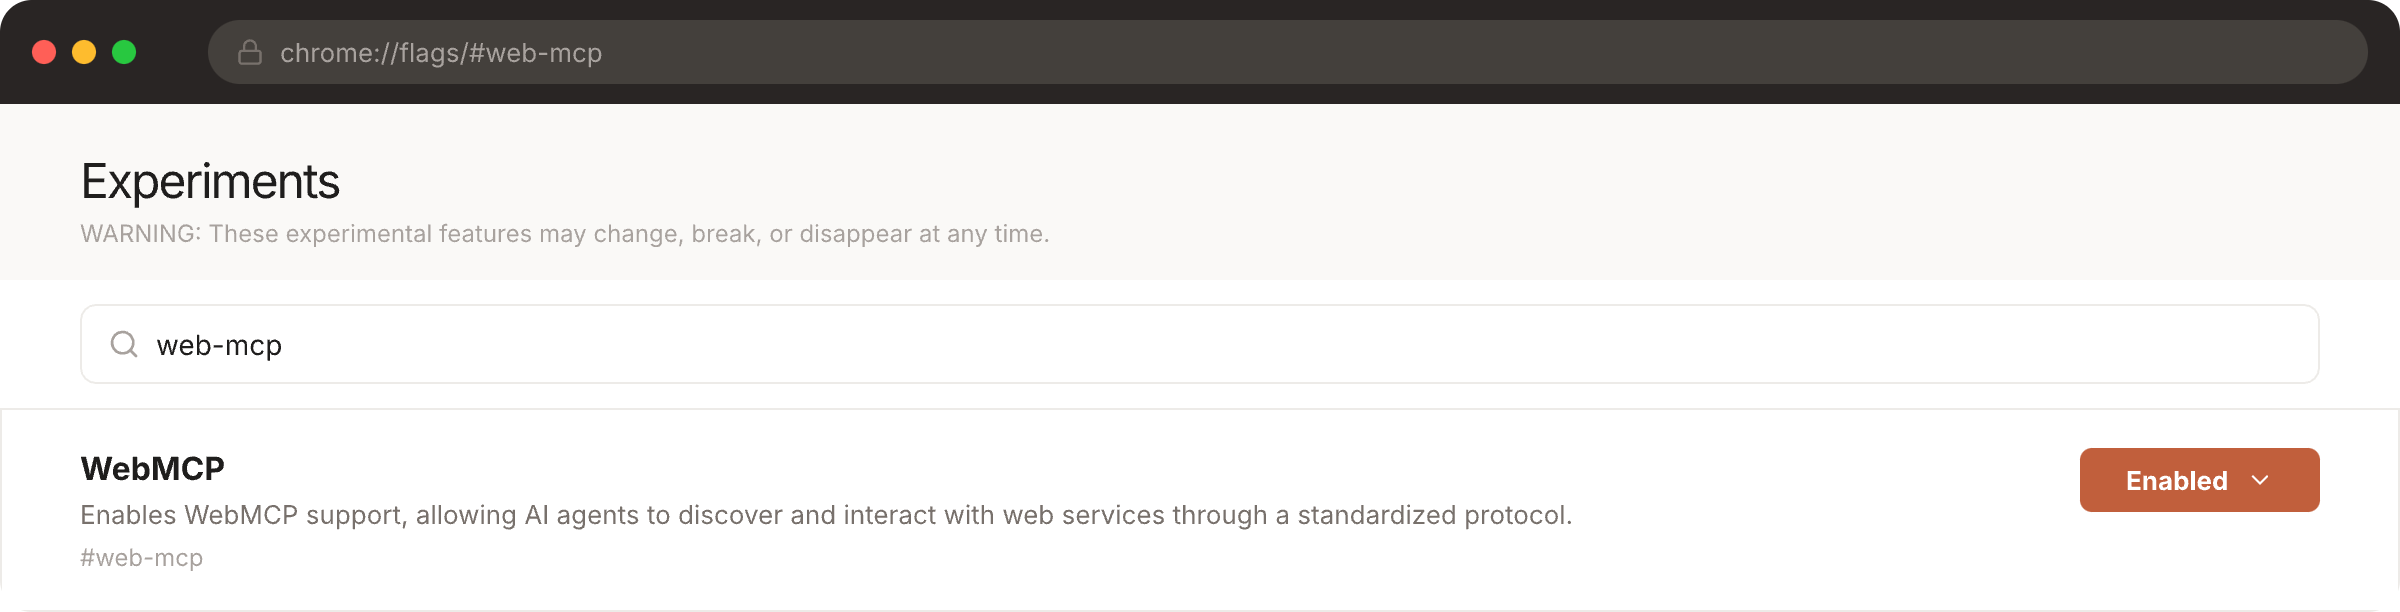The width and height of the screenshot is (2400, 612).
Task: Click the red traffic light button
Action: (x=45, y=51)
